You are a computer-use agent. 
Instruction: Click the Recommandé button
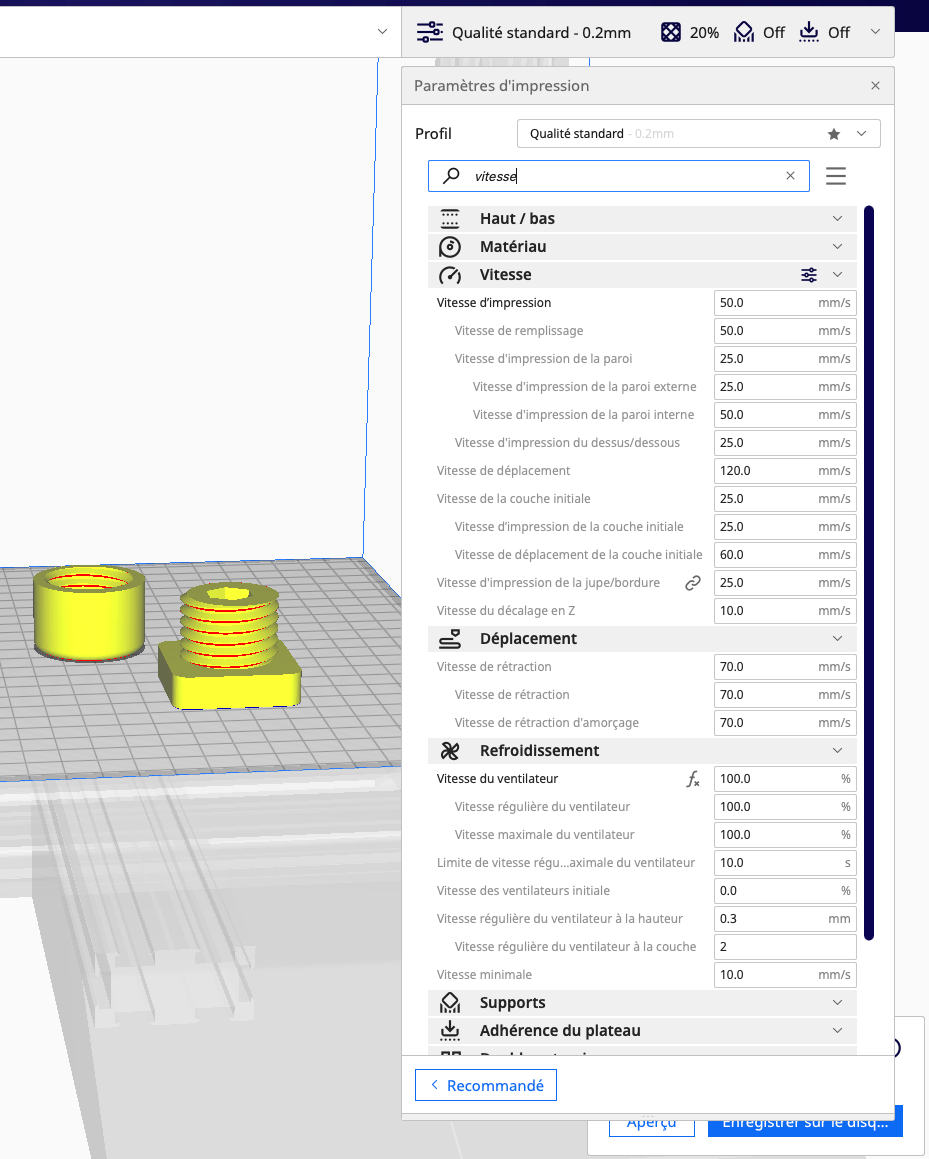point(486,1085)
